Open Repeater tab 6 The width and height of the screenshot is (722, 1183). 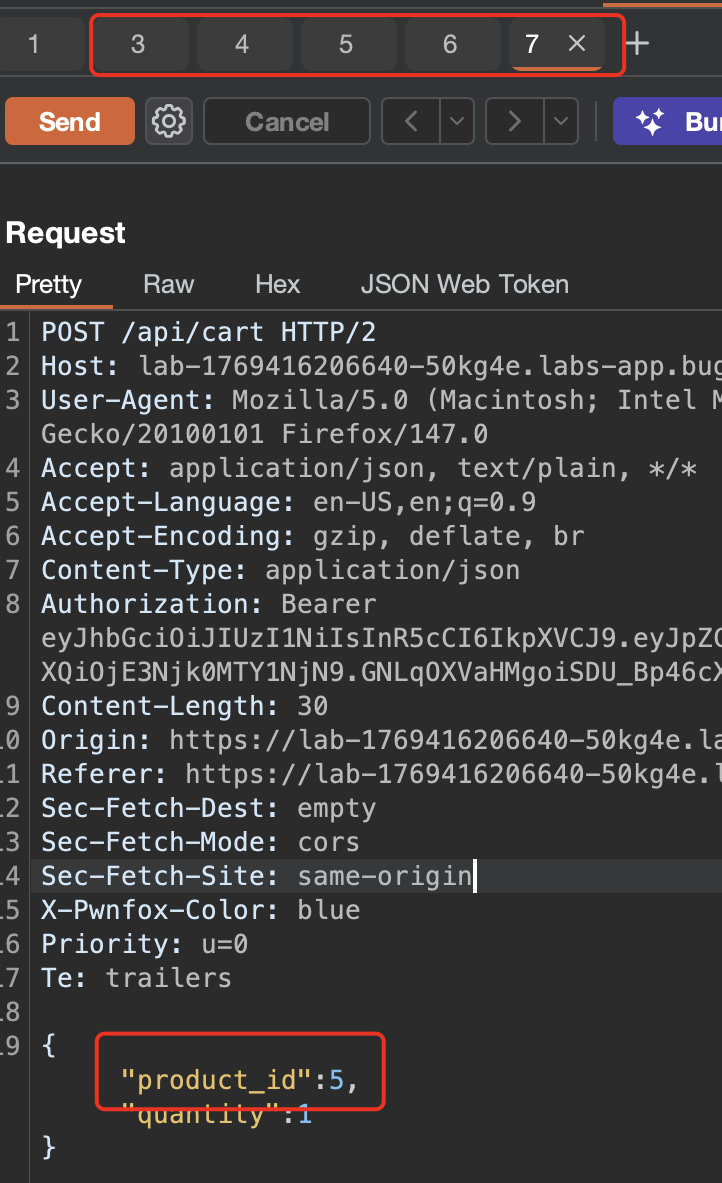click(x=450, y=44)
